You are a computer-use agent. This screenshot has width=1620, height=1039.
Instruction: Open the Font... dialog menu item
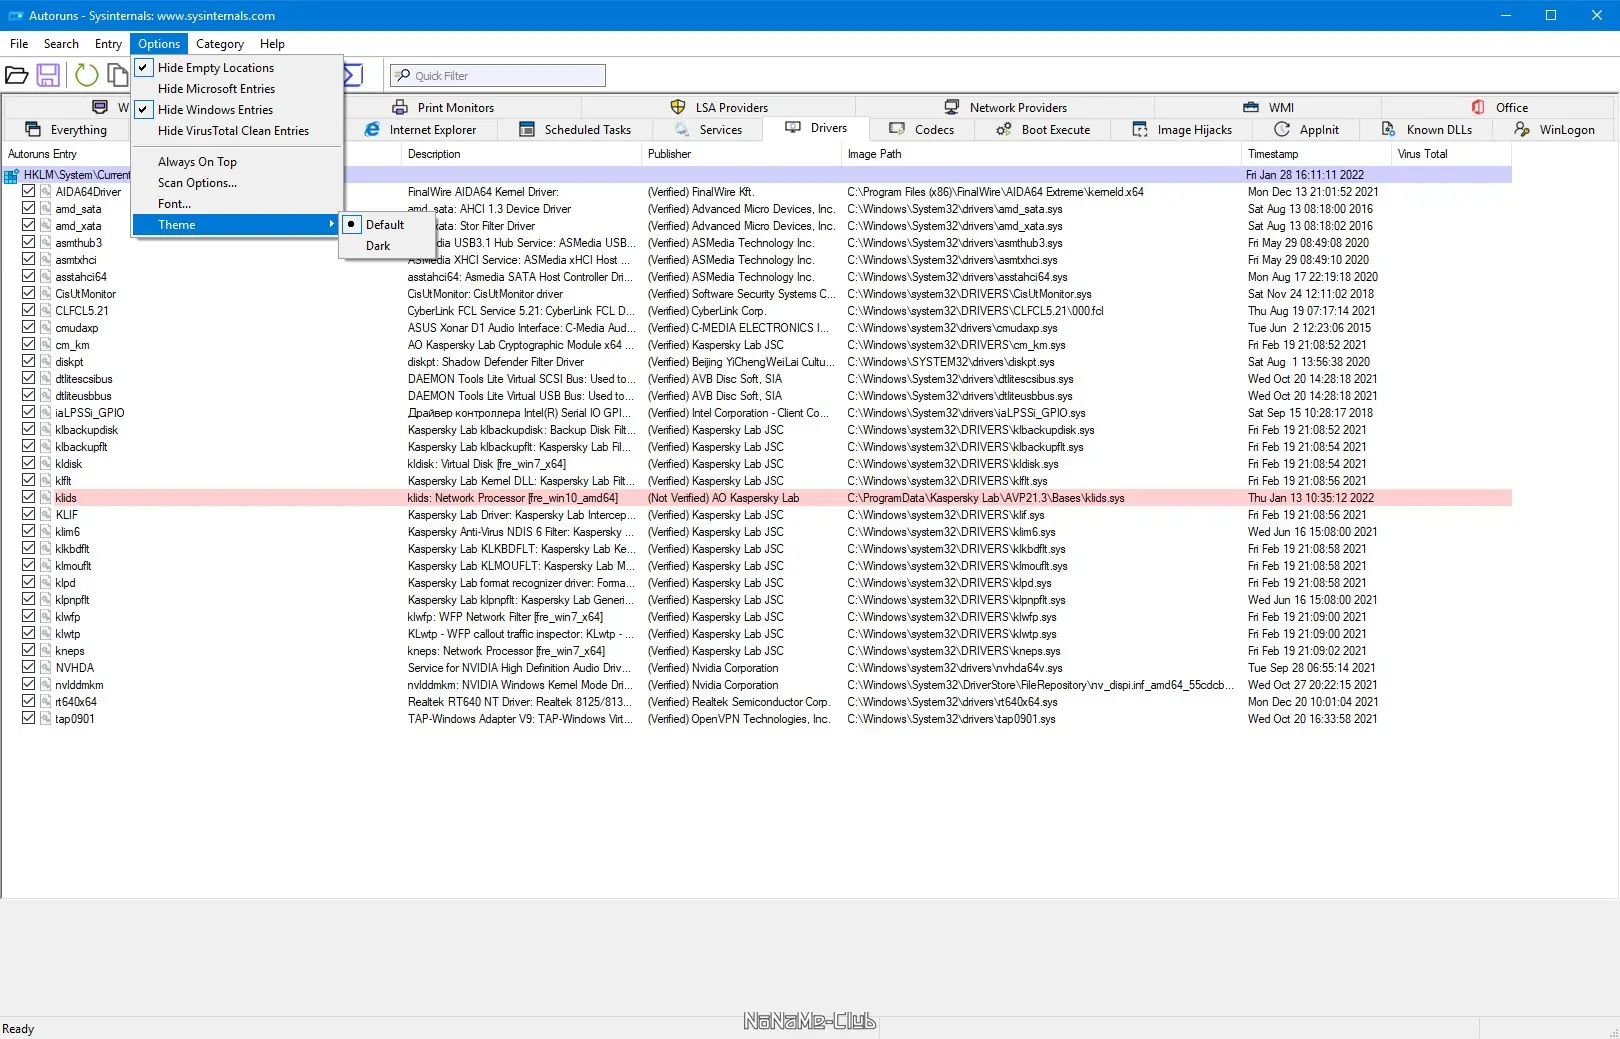point(237,204)
